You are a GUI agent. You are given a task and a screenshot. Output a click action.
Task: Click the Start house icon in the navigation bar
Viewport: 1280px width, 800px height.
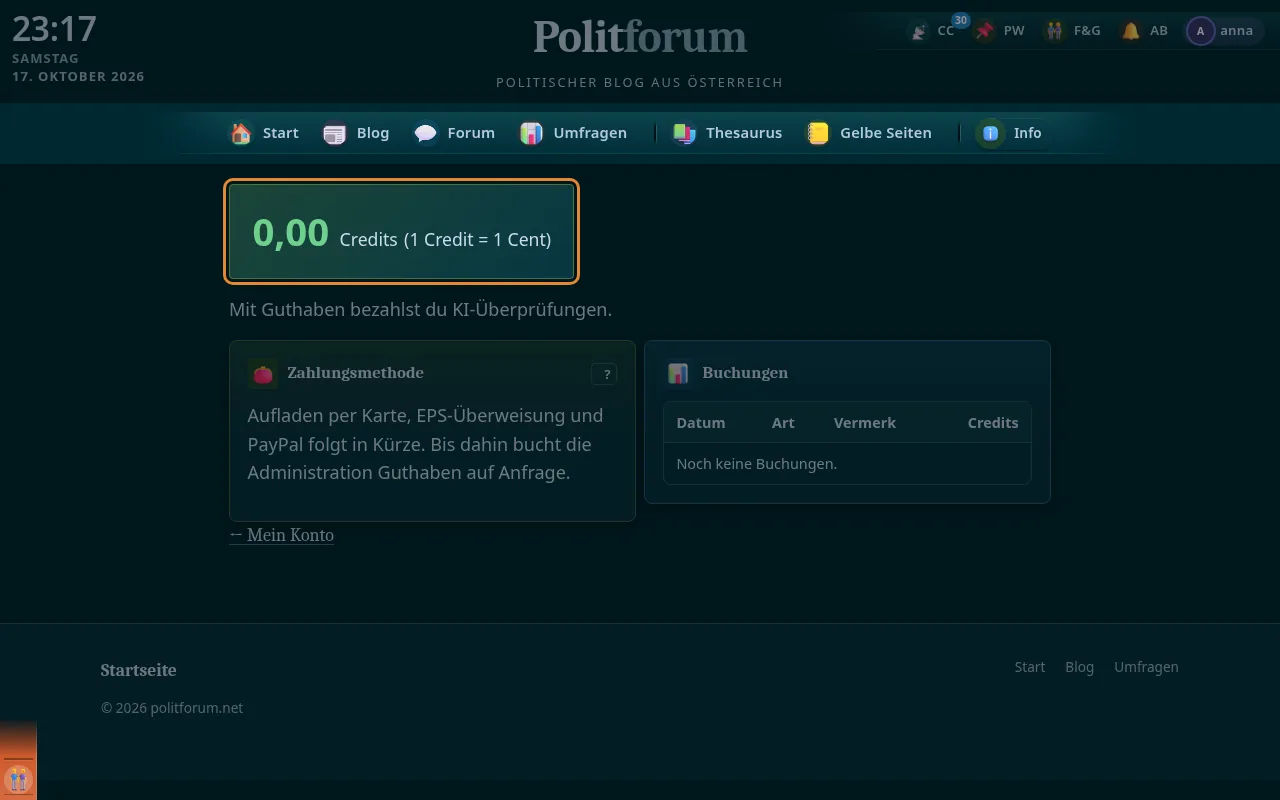click(x=241, y=133)
